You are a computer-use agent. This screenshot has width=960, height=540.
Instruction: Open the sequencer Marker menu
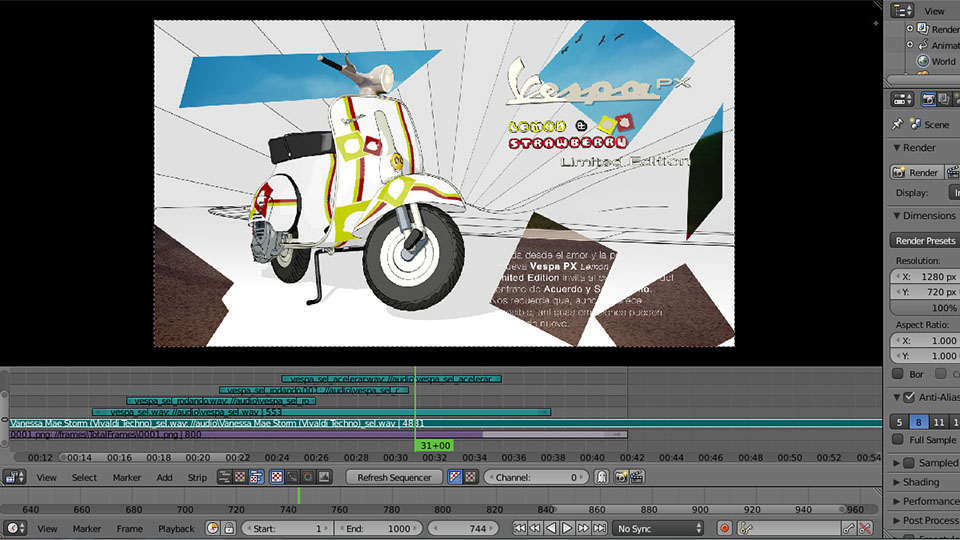127,478
